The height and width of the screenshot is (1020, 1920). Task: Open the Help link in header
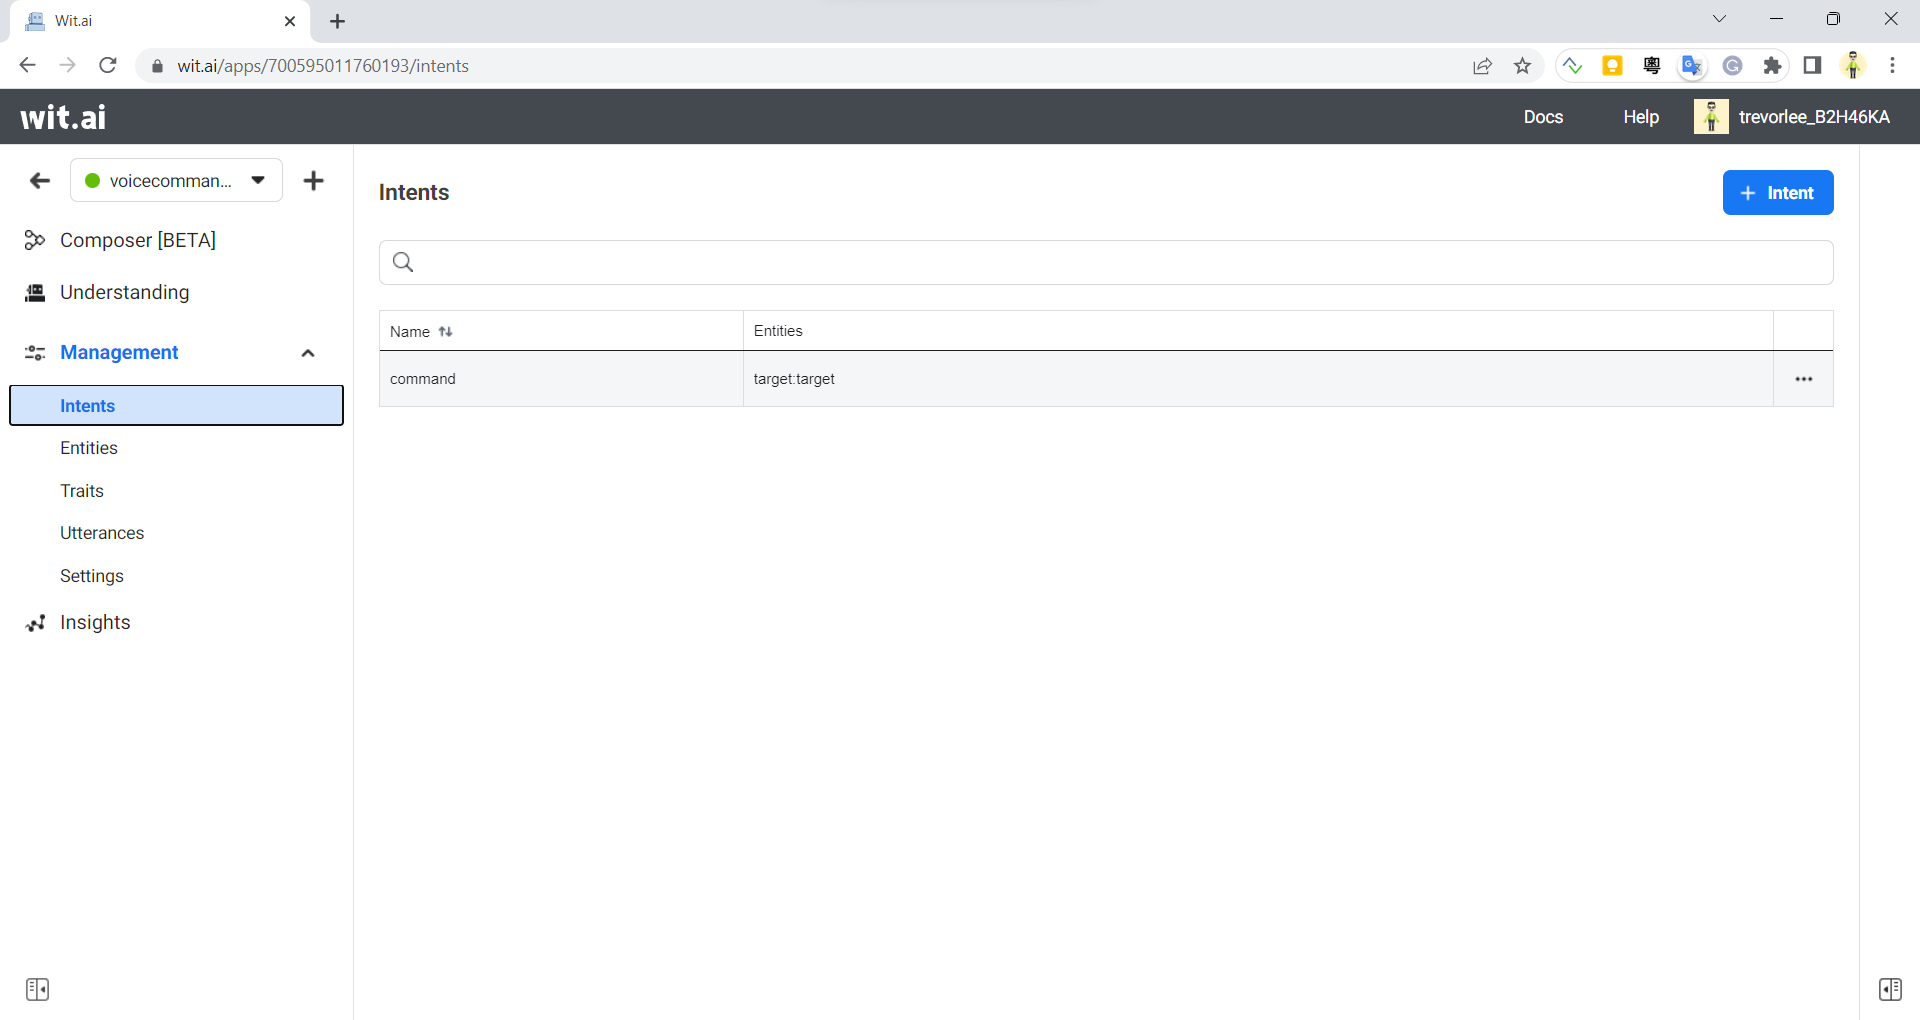coord(1641,117)
